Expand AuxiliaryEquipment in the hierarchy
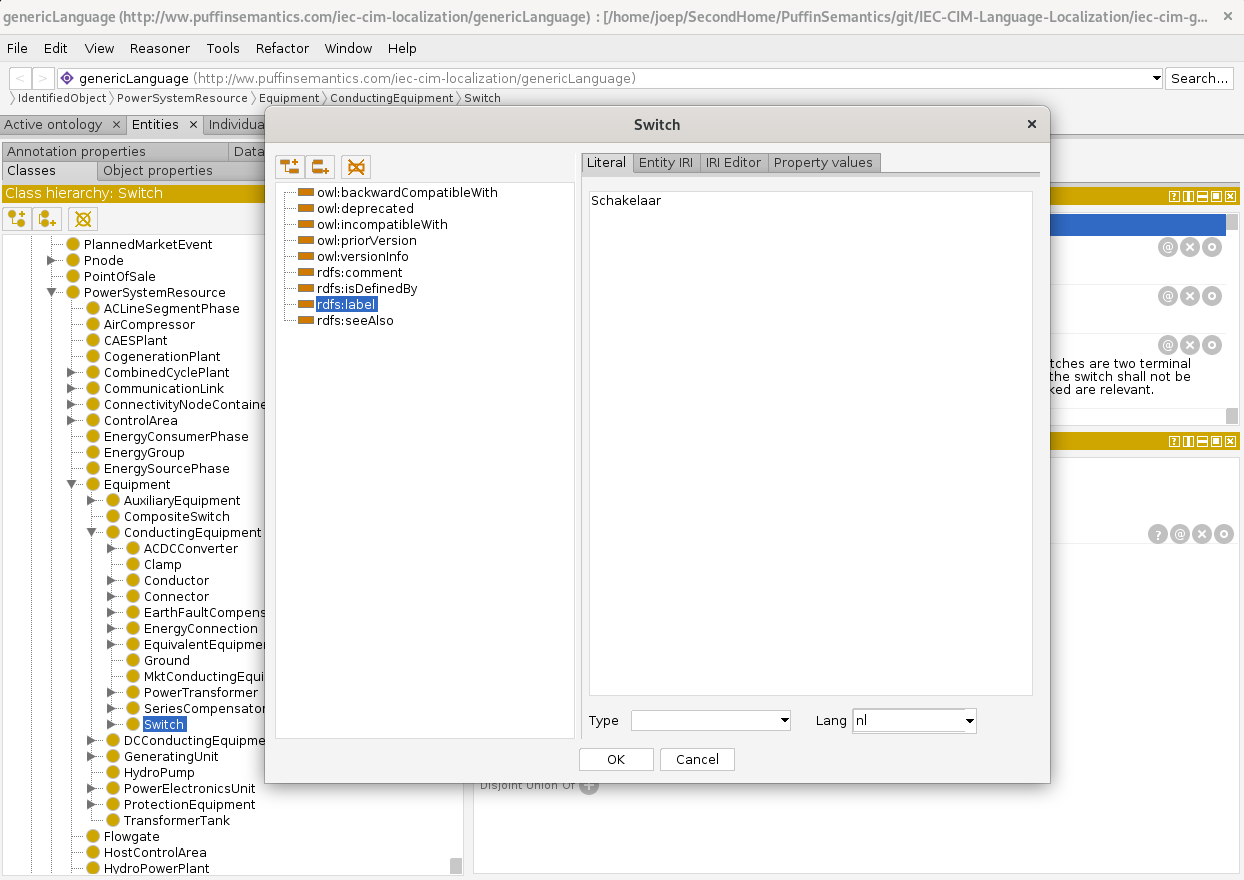Image resolution: width=1244 pixels, height=880 pixels. point(92,500)
